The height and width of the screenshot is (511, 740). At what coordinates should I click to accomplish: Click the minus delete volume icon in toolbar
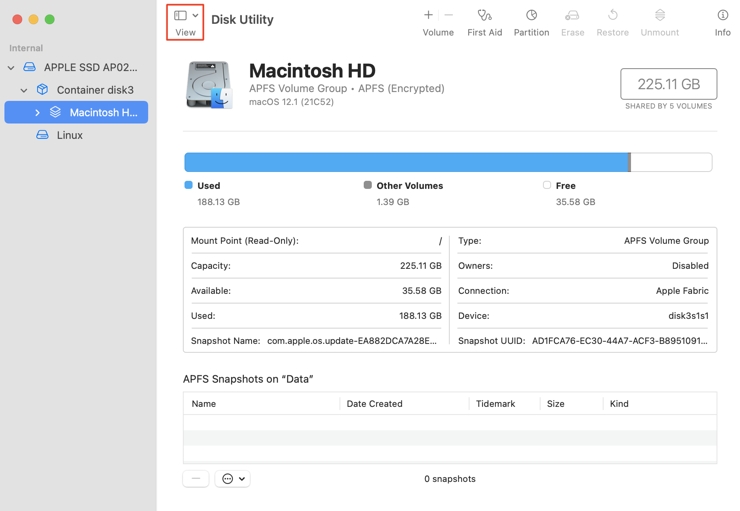449,15
